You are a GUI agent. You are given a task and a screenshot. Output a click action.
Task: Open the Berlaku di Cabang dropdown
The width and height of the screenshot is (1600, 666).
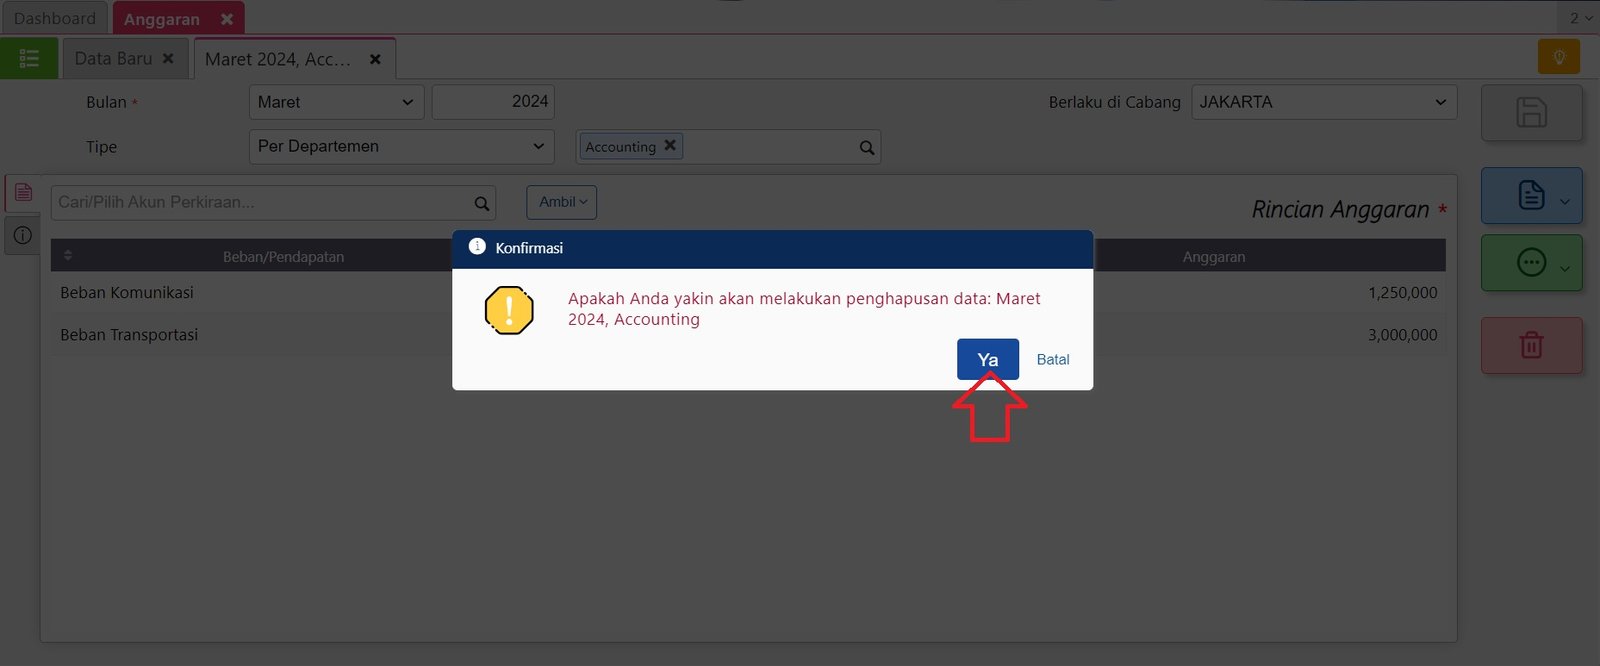coord(1323,102)
